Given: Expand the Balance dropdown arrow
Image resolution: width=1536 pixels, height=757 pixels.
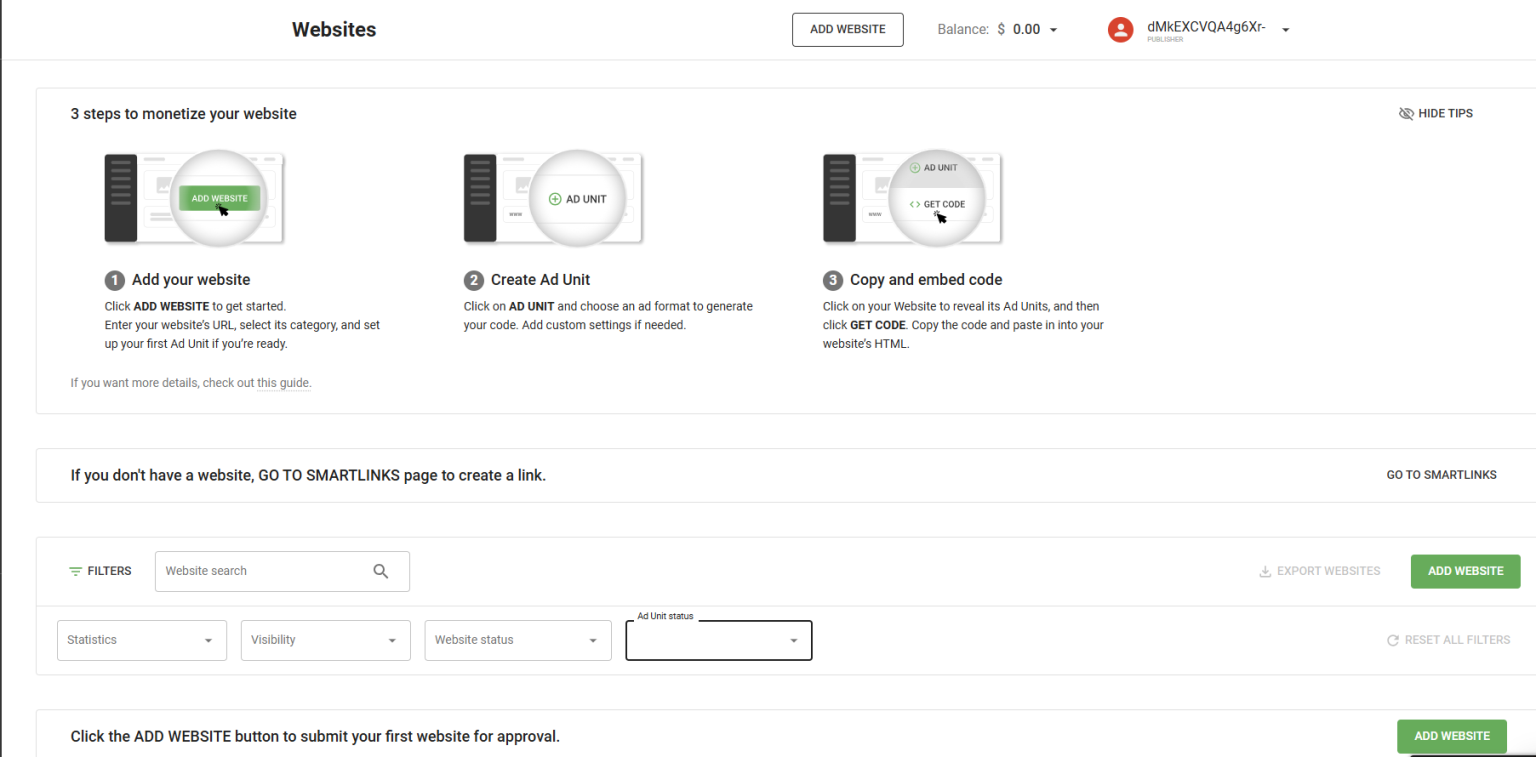Looking at the screenshot, I should coord(1052,29).
